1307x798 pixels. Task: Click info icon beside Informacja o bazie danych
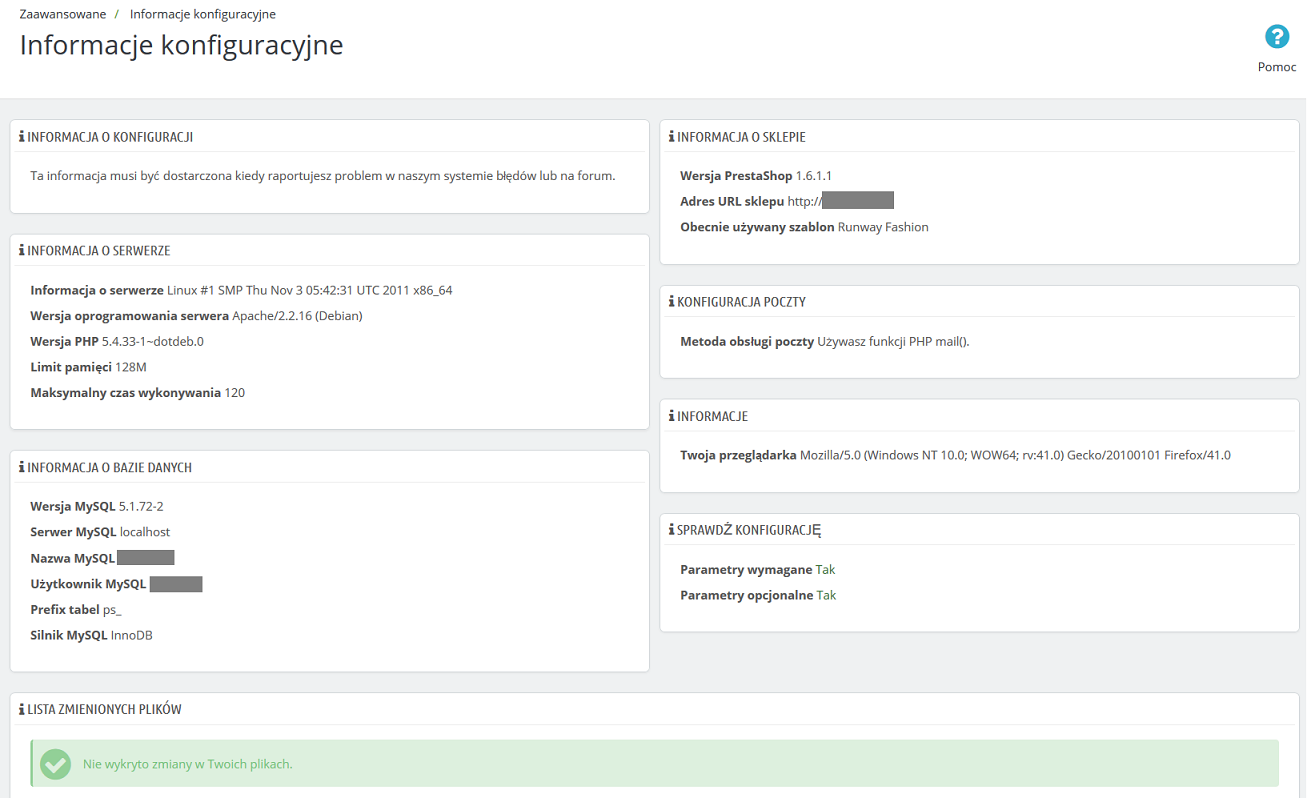tap(22, 467)
